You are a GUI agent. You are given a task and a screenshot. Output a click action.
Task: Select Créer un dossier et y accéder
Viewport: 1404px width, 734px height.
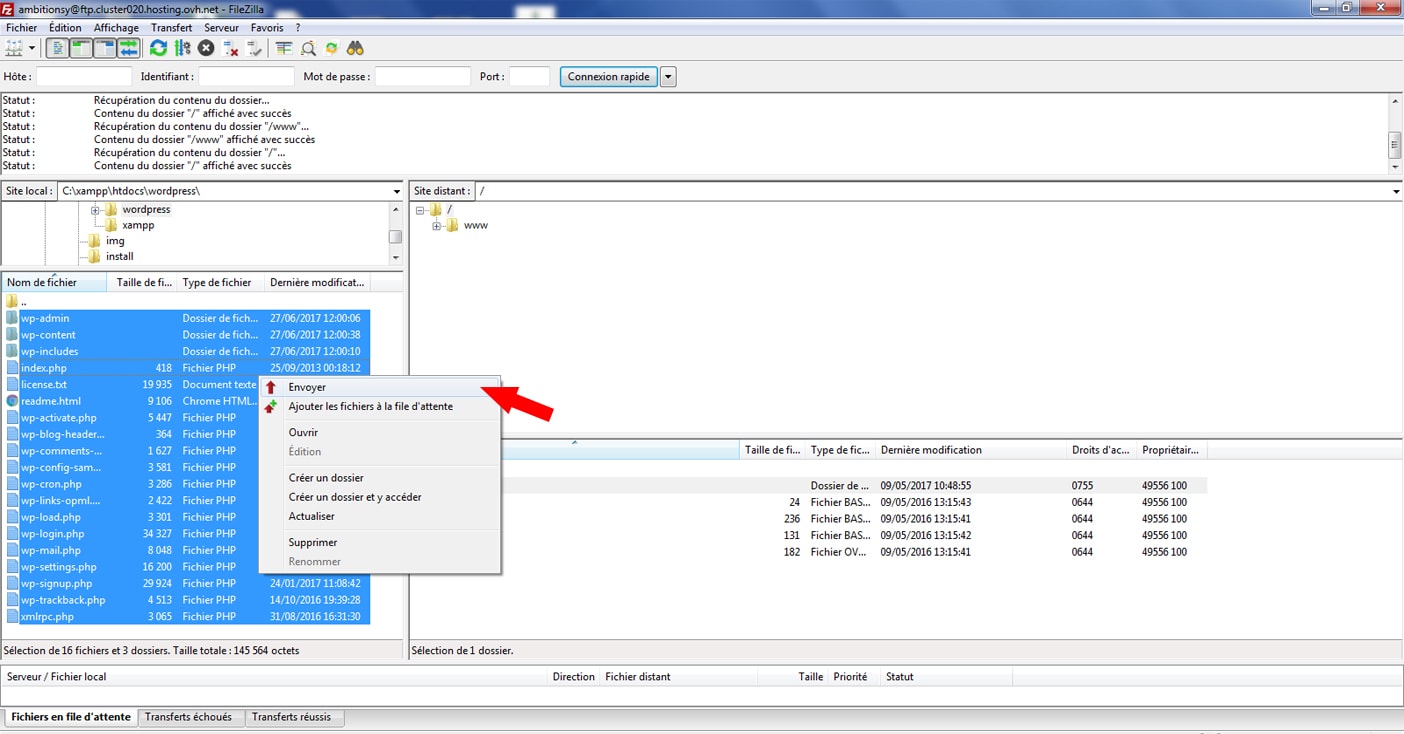click(x=380, y=496)
